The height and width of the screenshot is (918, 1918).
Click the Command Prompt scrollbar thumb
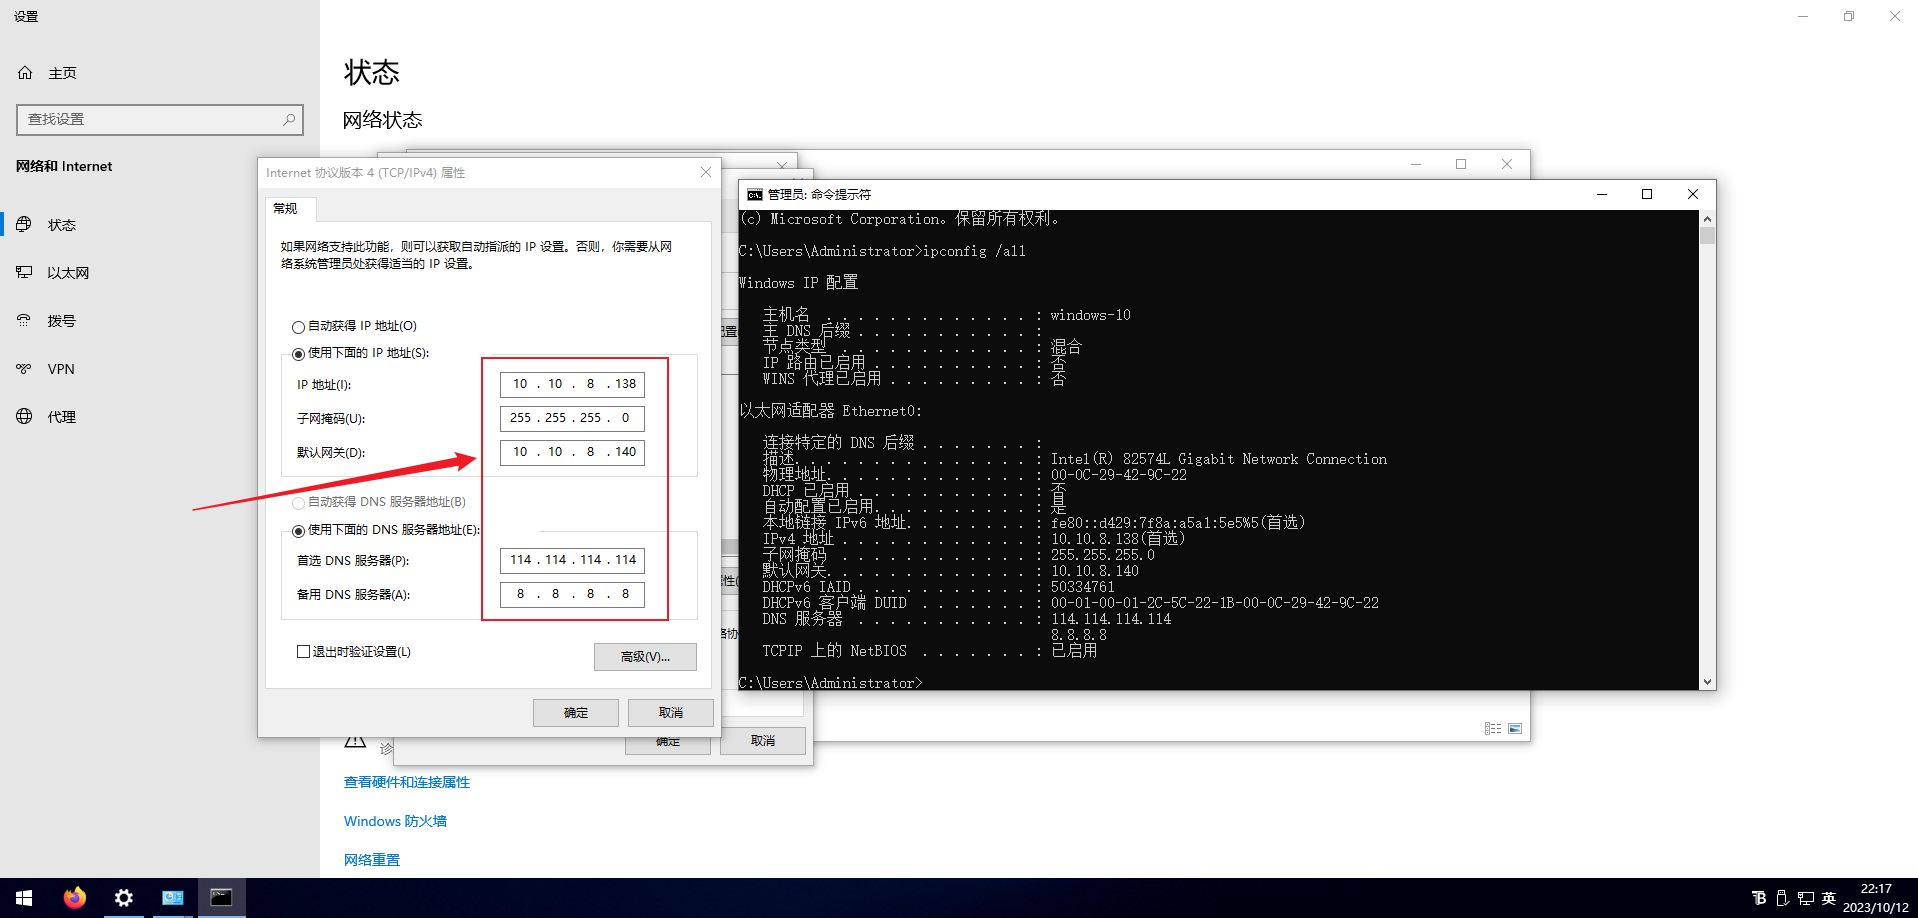(x=1707, y=236)
